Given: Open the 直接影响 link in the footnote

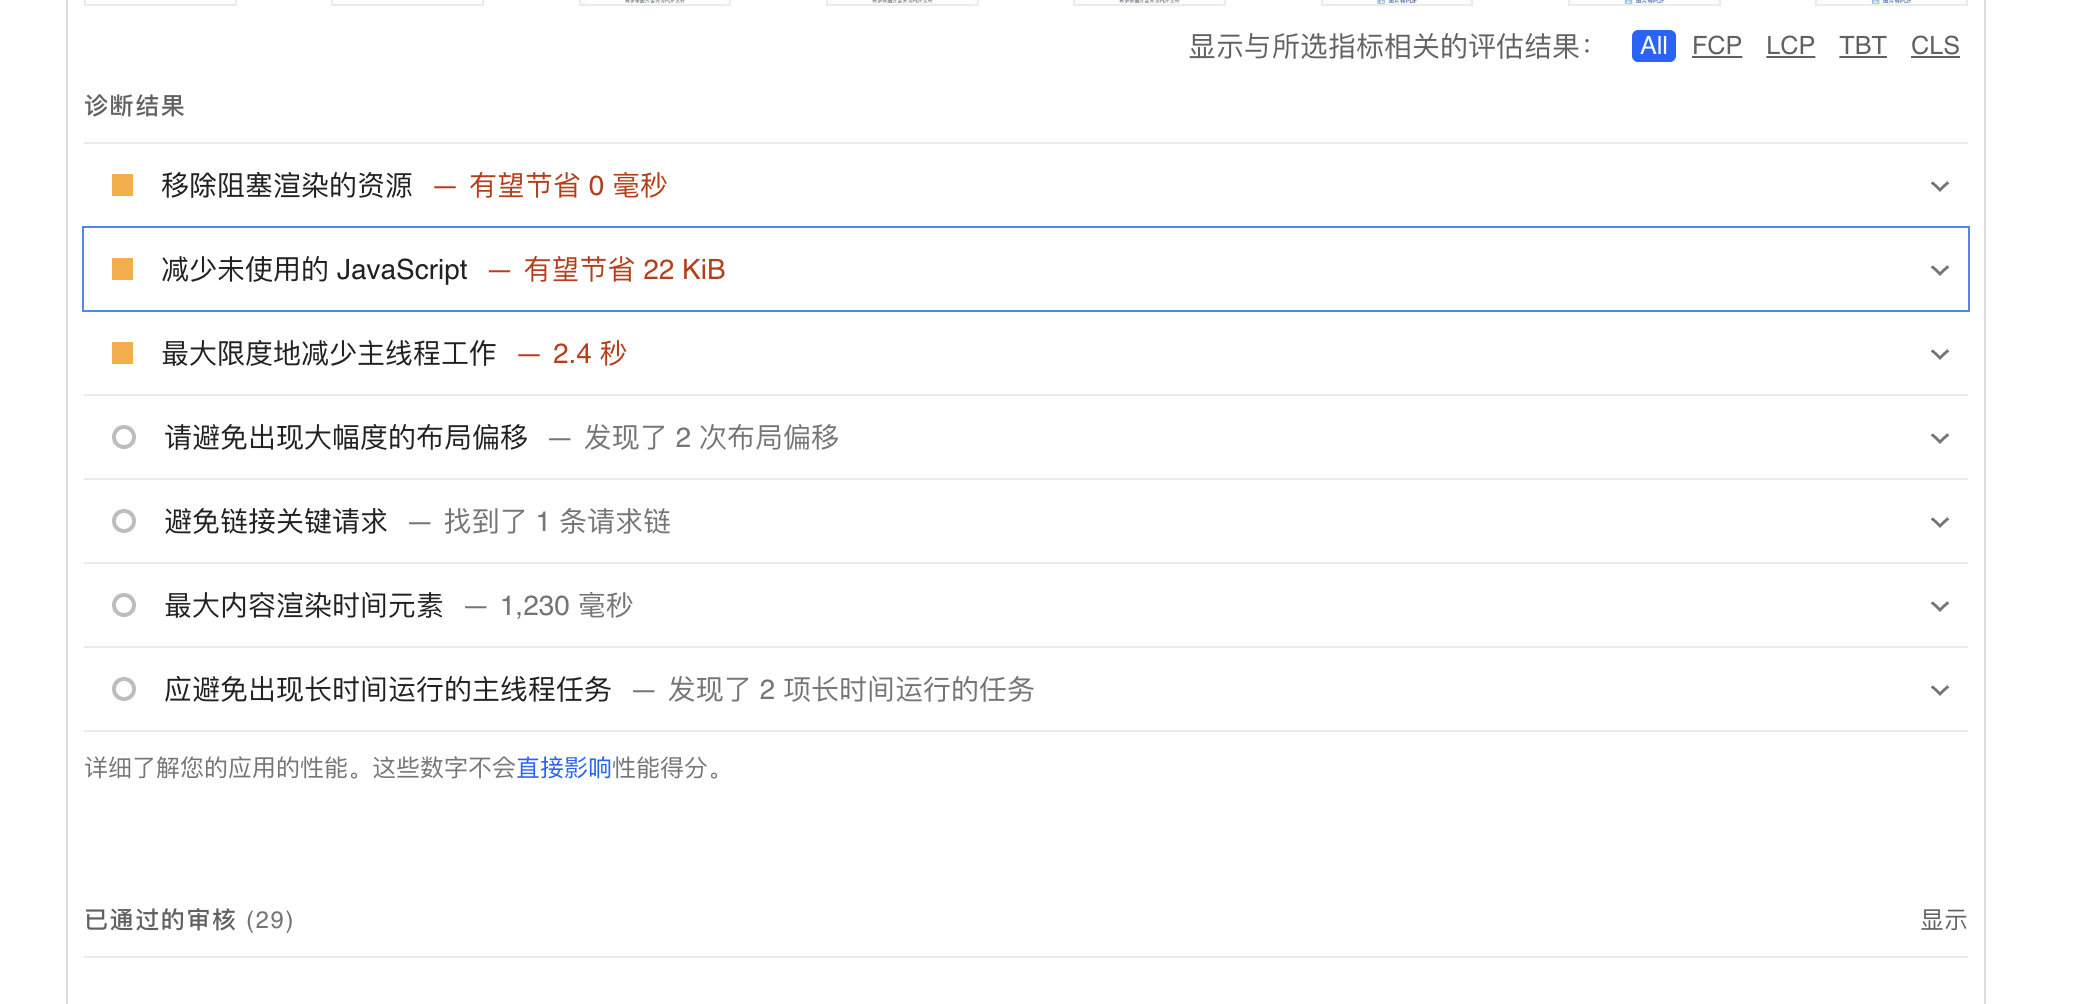Looking at the screenshot, I should (565, 769).
